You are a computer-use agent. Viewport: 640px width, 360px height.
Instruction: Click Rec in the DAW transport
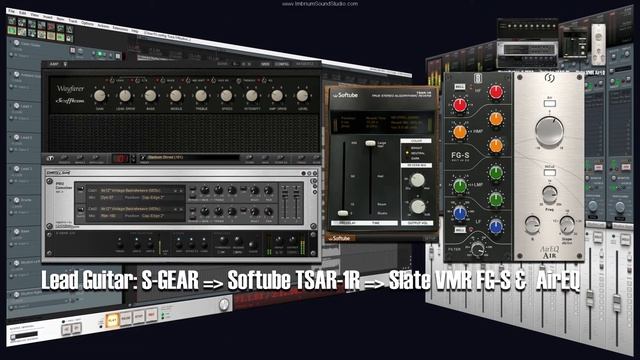tap(152, 315)
